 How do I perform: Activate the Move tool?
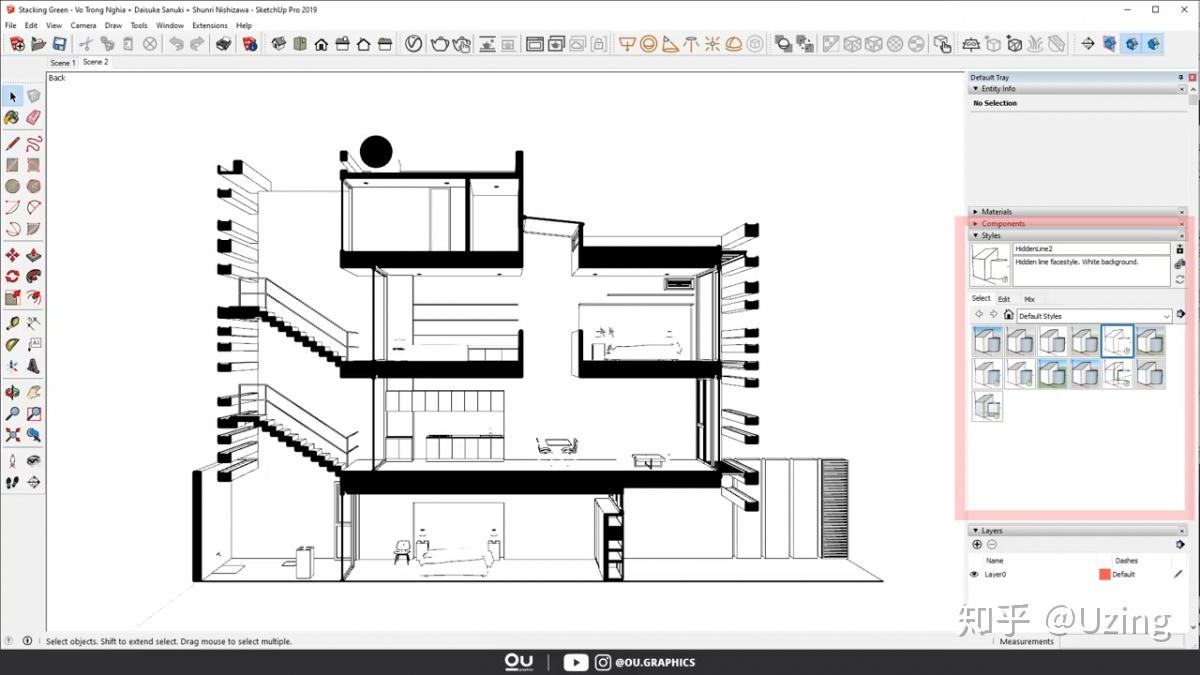point(12,255)
